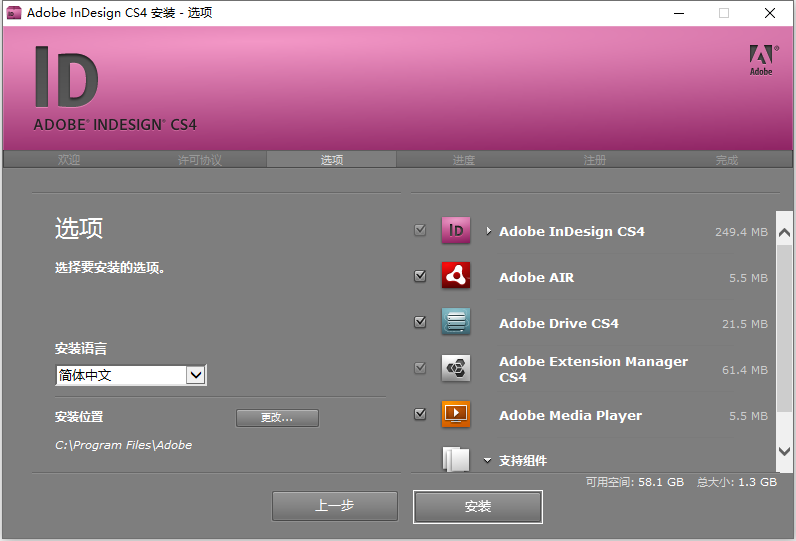Click the 249.4 MB size value
The image size is (796, 541).
(x=741, y=232)
